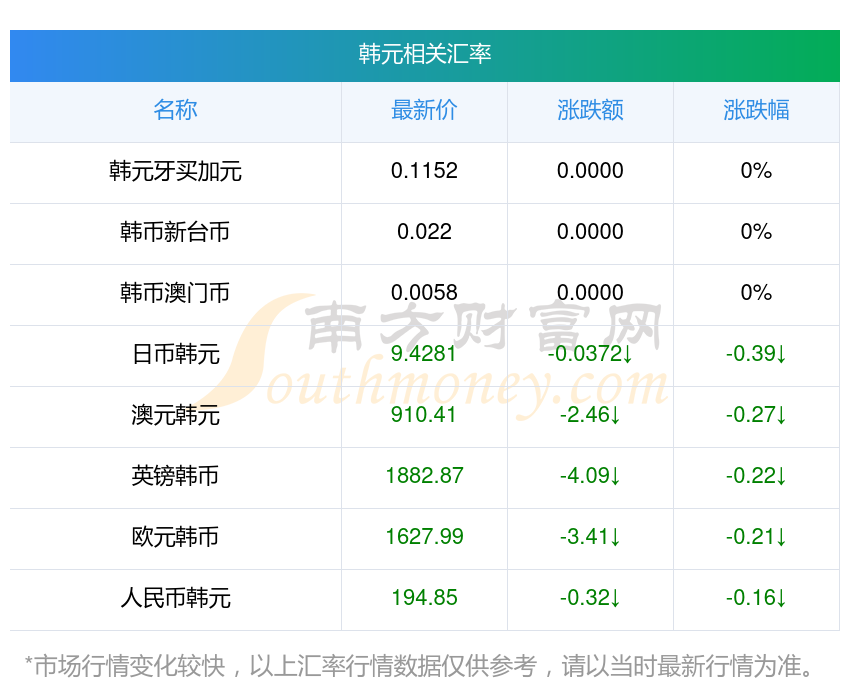
Task: Click the percentage -0.39↓
Action: click(x=756, y=354)
